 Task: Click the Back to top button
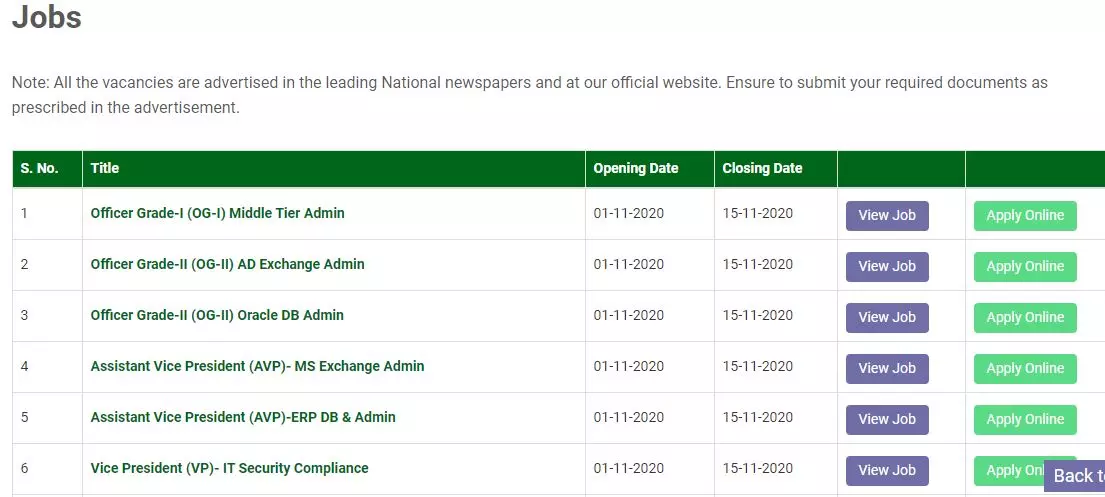click(x=1075, y=476)
